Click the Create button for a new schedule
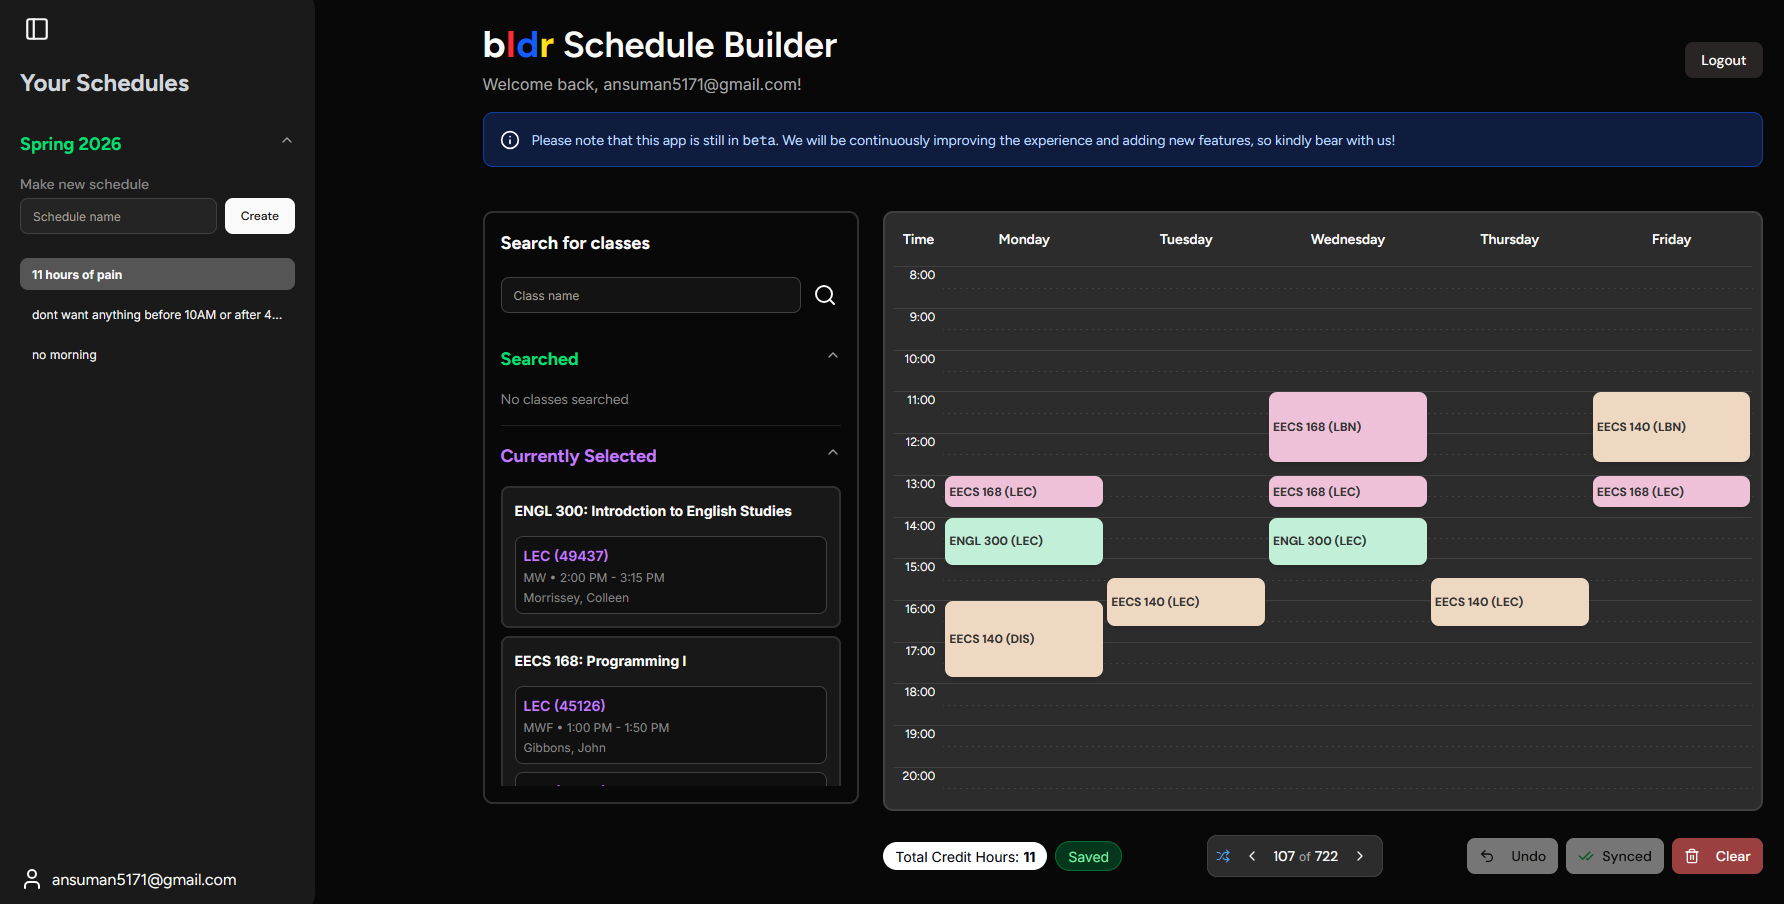Image resolution: width=1784 pixels, height=904 pixels. [x=259, y=216]
